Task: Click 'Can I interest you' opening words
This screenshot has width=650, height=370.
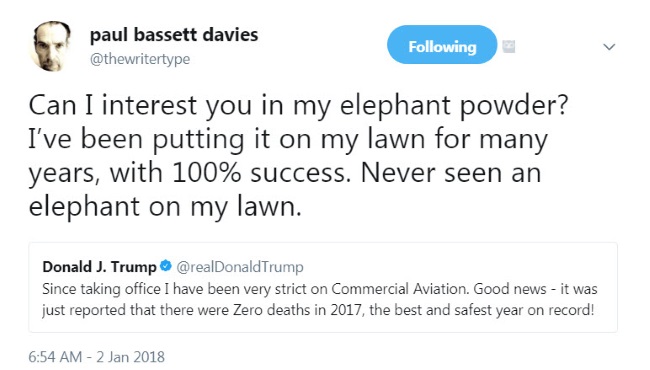Action: pyautogui.click(x=140, y=105)
